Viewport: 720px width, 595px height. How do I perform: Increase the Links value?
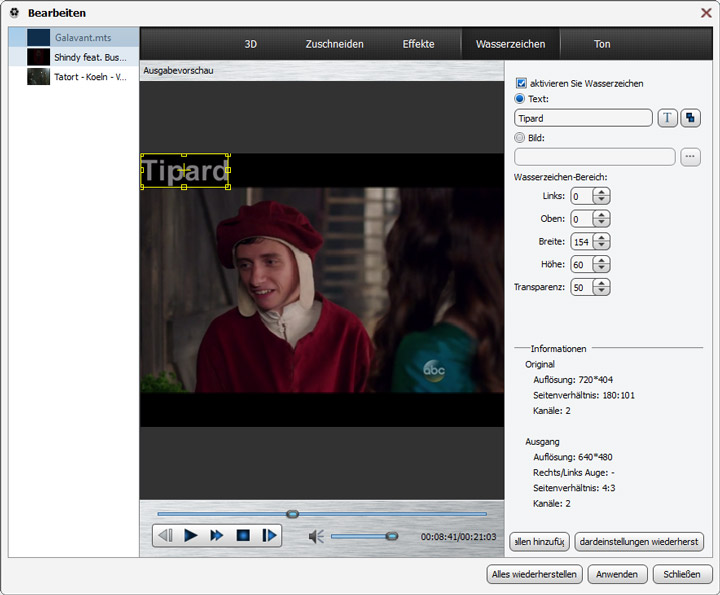tap(601, 192)
